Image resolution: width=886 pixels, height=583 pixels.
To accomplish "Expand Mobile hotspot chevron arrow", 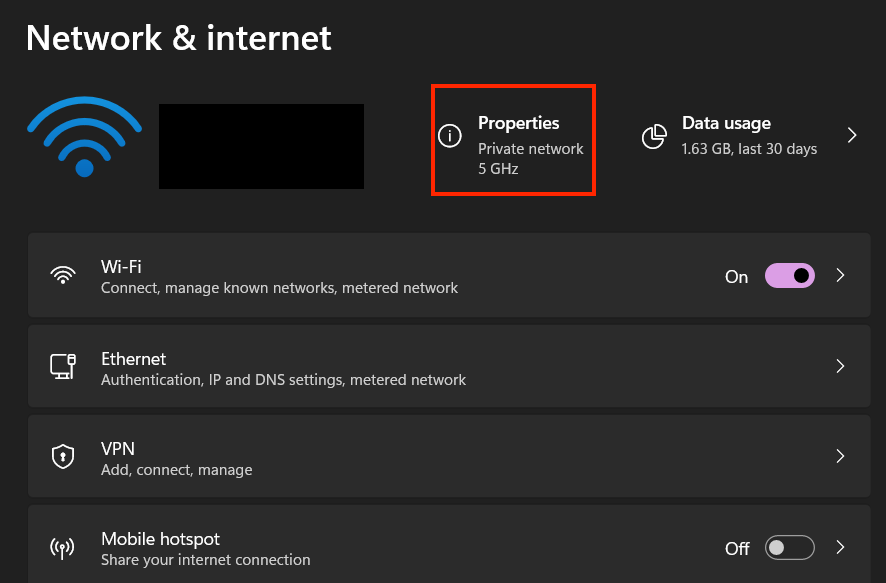I will click(x=840, y=548).
